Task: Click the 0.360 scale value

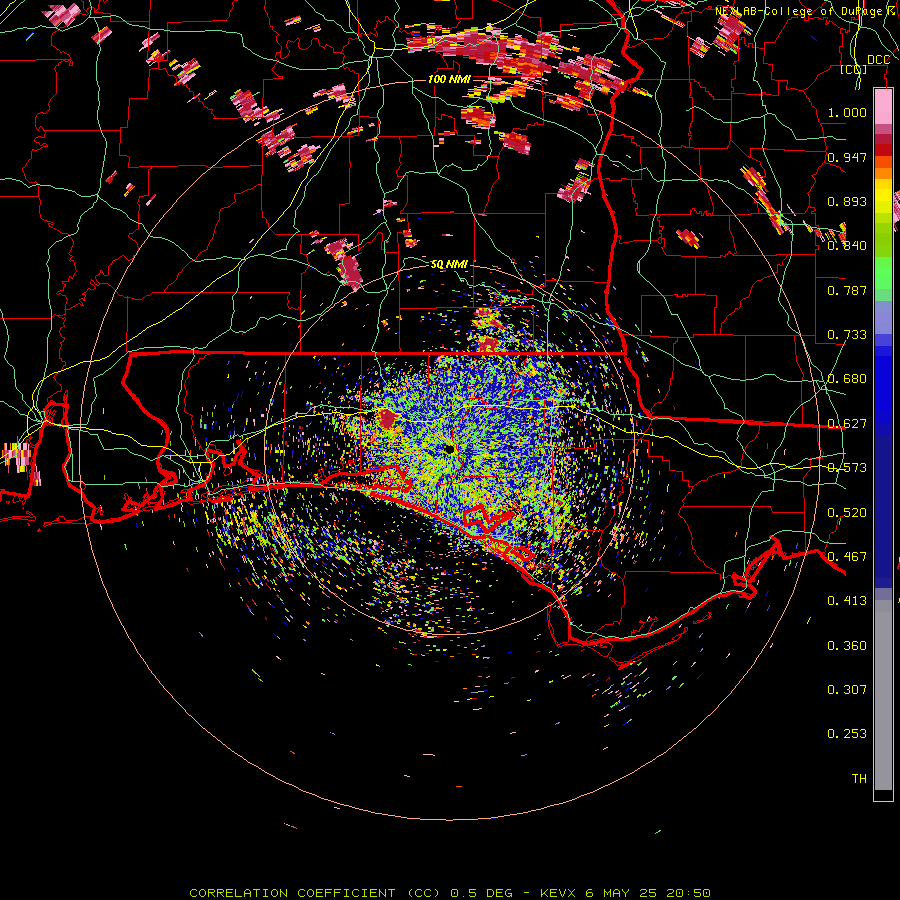Action: (847, 645)
